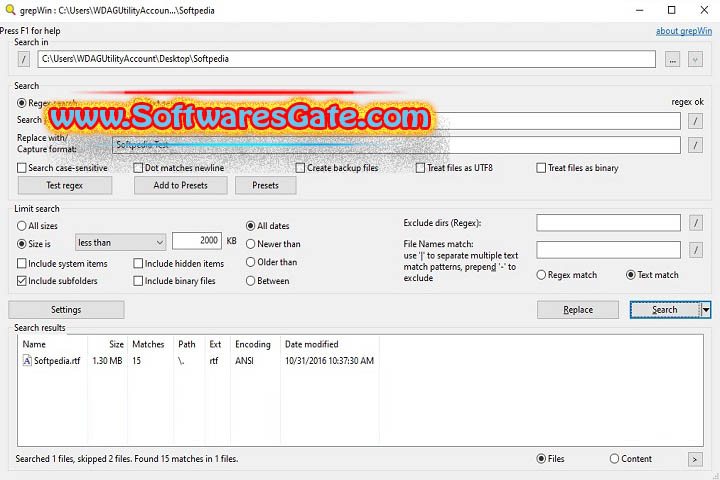
Task: Click the Exclude dirs (Regex) input field
Action: point(608,223)
